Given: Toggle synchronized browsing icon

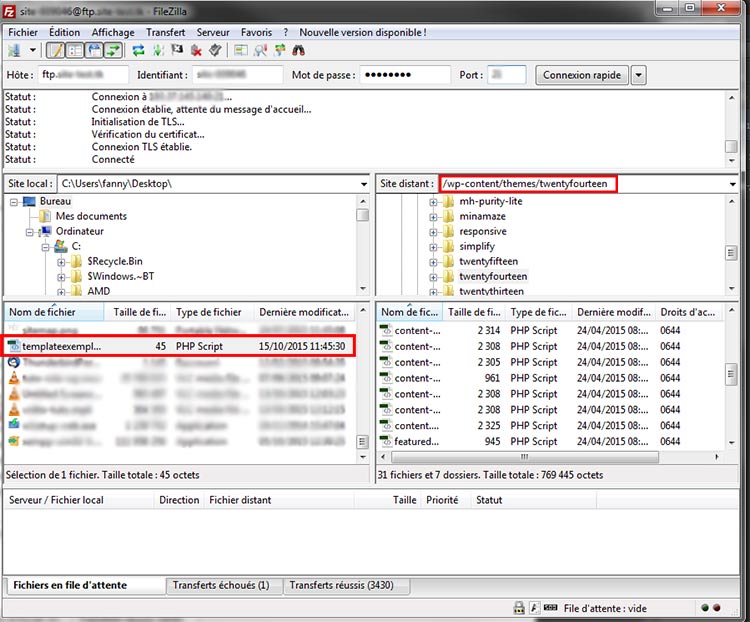Looking at the screenshot, I should click(x=280, y=50).
